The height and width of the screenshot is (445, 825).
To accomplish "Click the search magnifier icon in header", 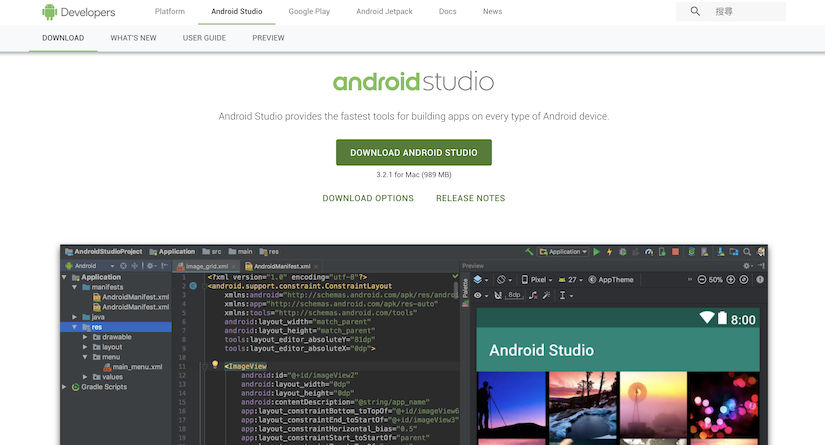I will [x=695, y=11].
